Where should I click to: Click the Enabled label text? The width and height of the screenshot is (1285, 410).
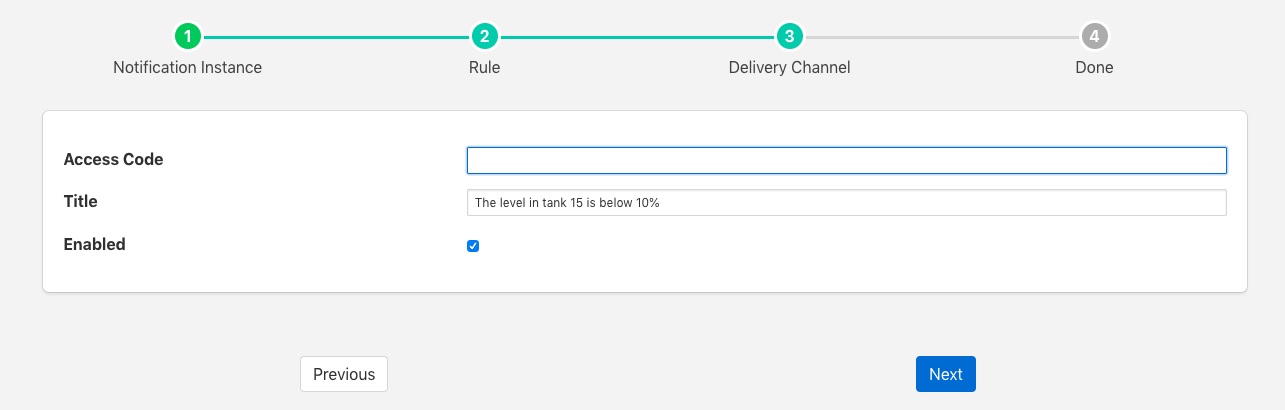(x=94, y=245)
